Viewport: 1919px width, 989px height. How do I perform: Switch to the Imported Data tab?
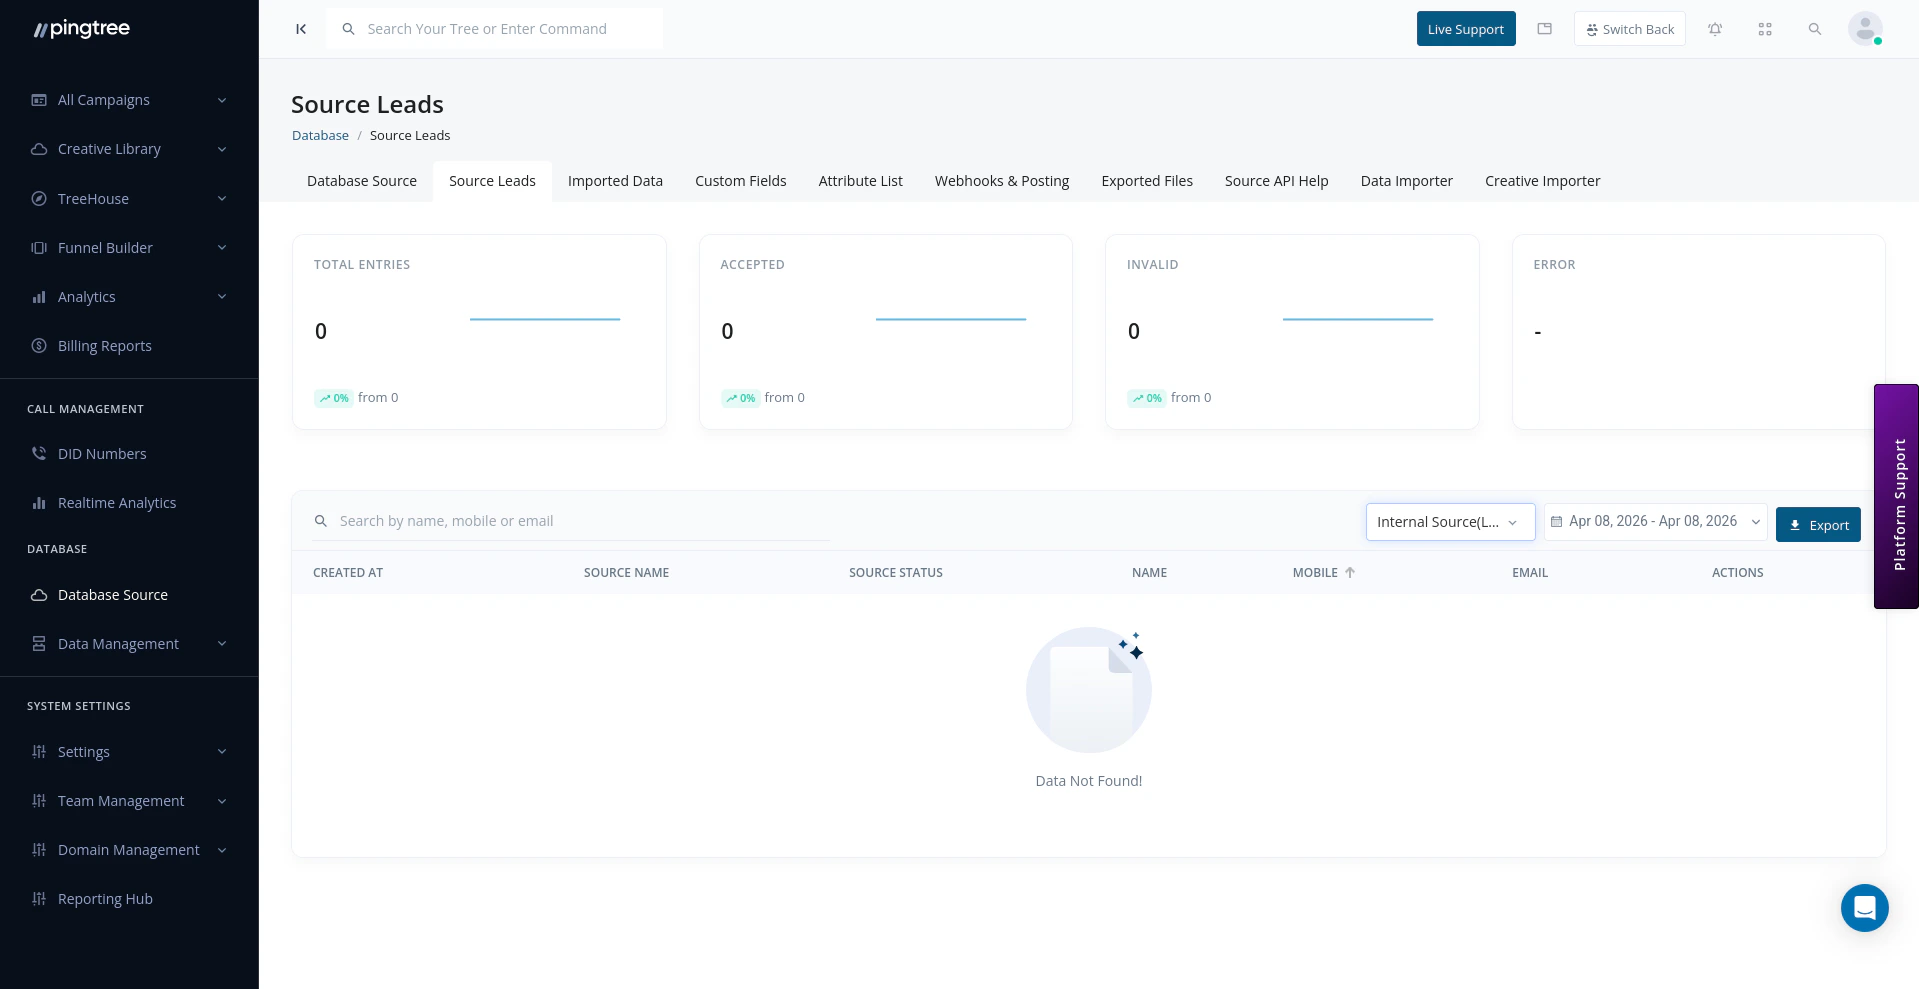coord(615,181)
